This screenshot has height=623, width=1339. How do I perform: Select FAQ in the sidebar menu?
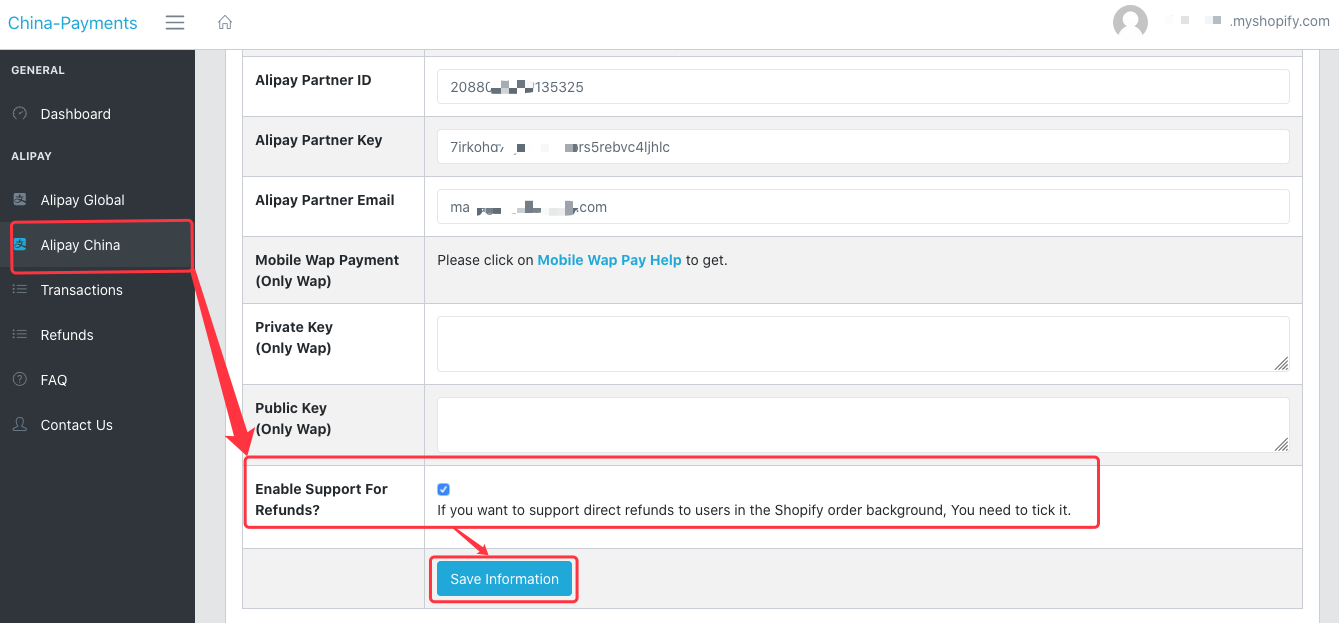[53, 379]
